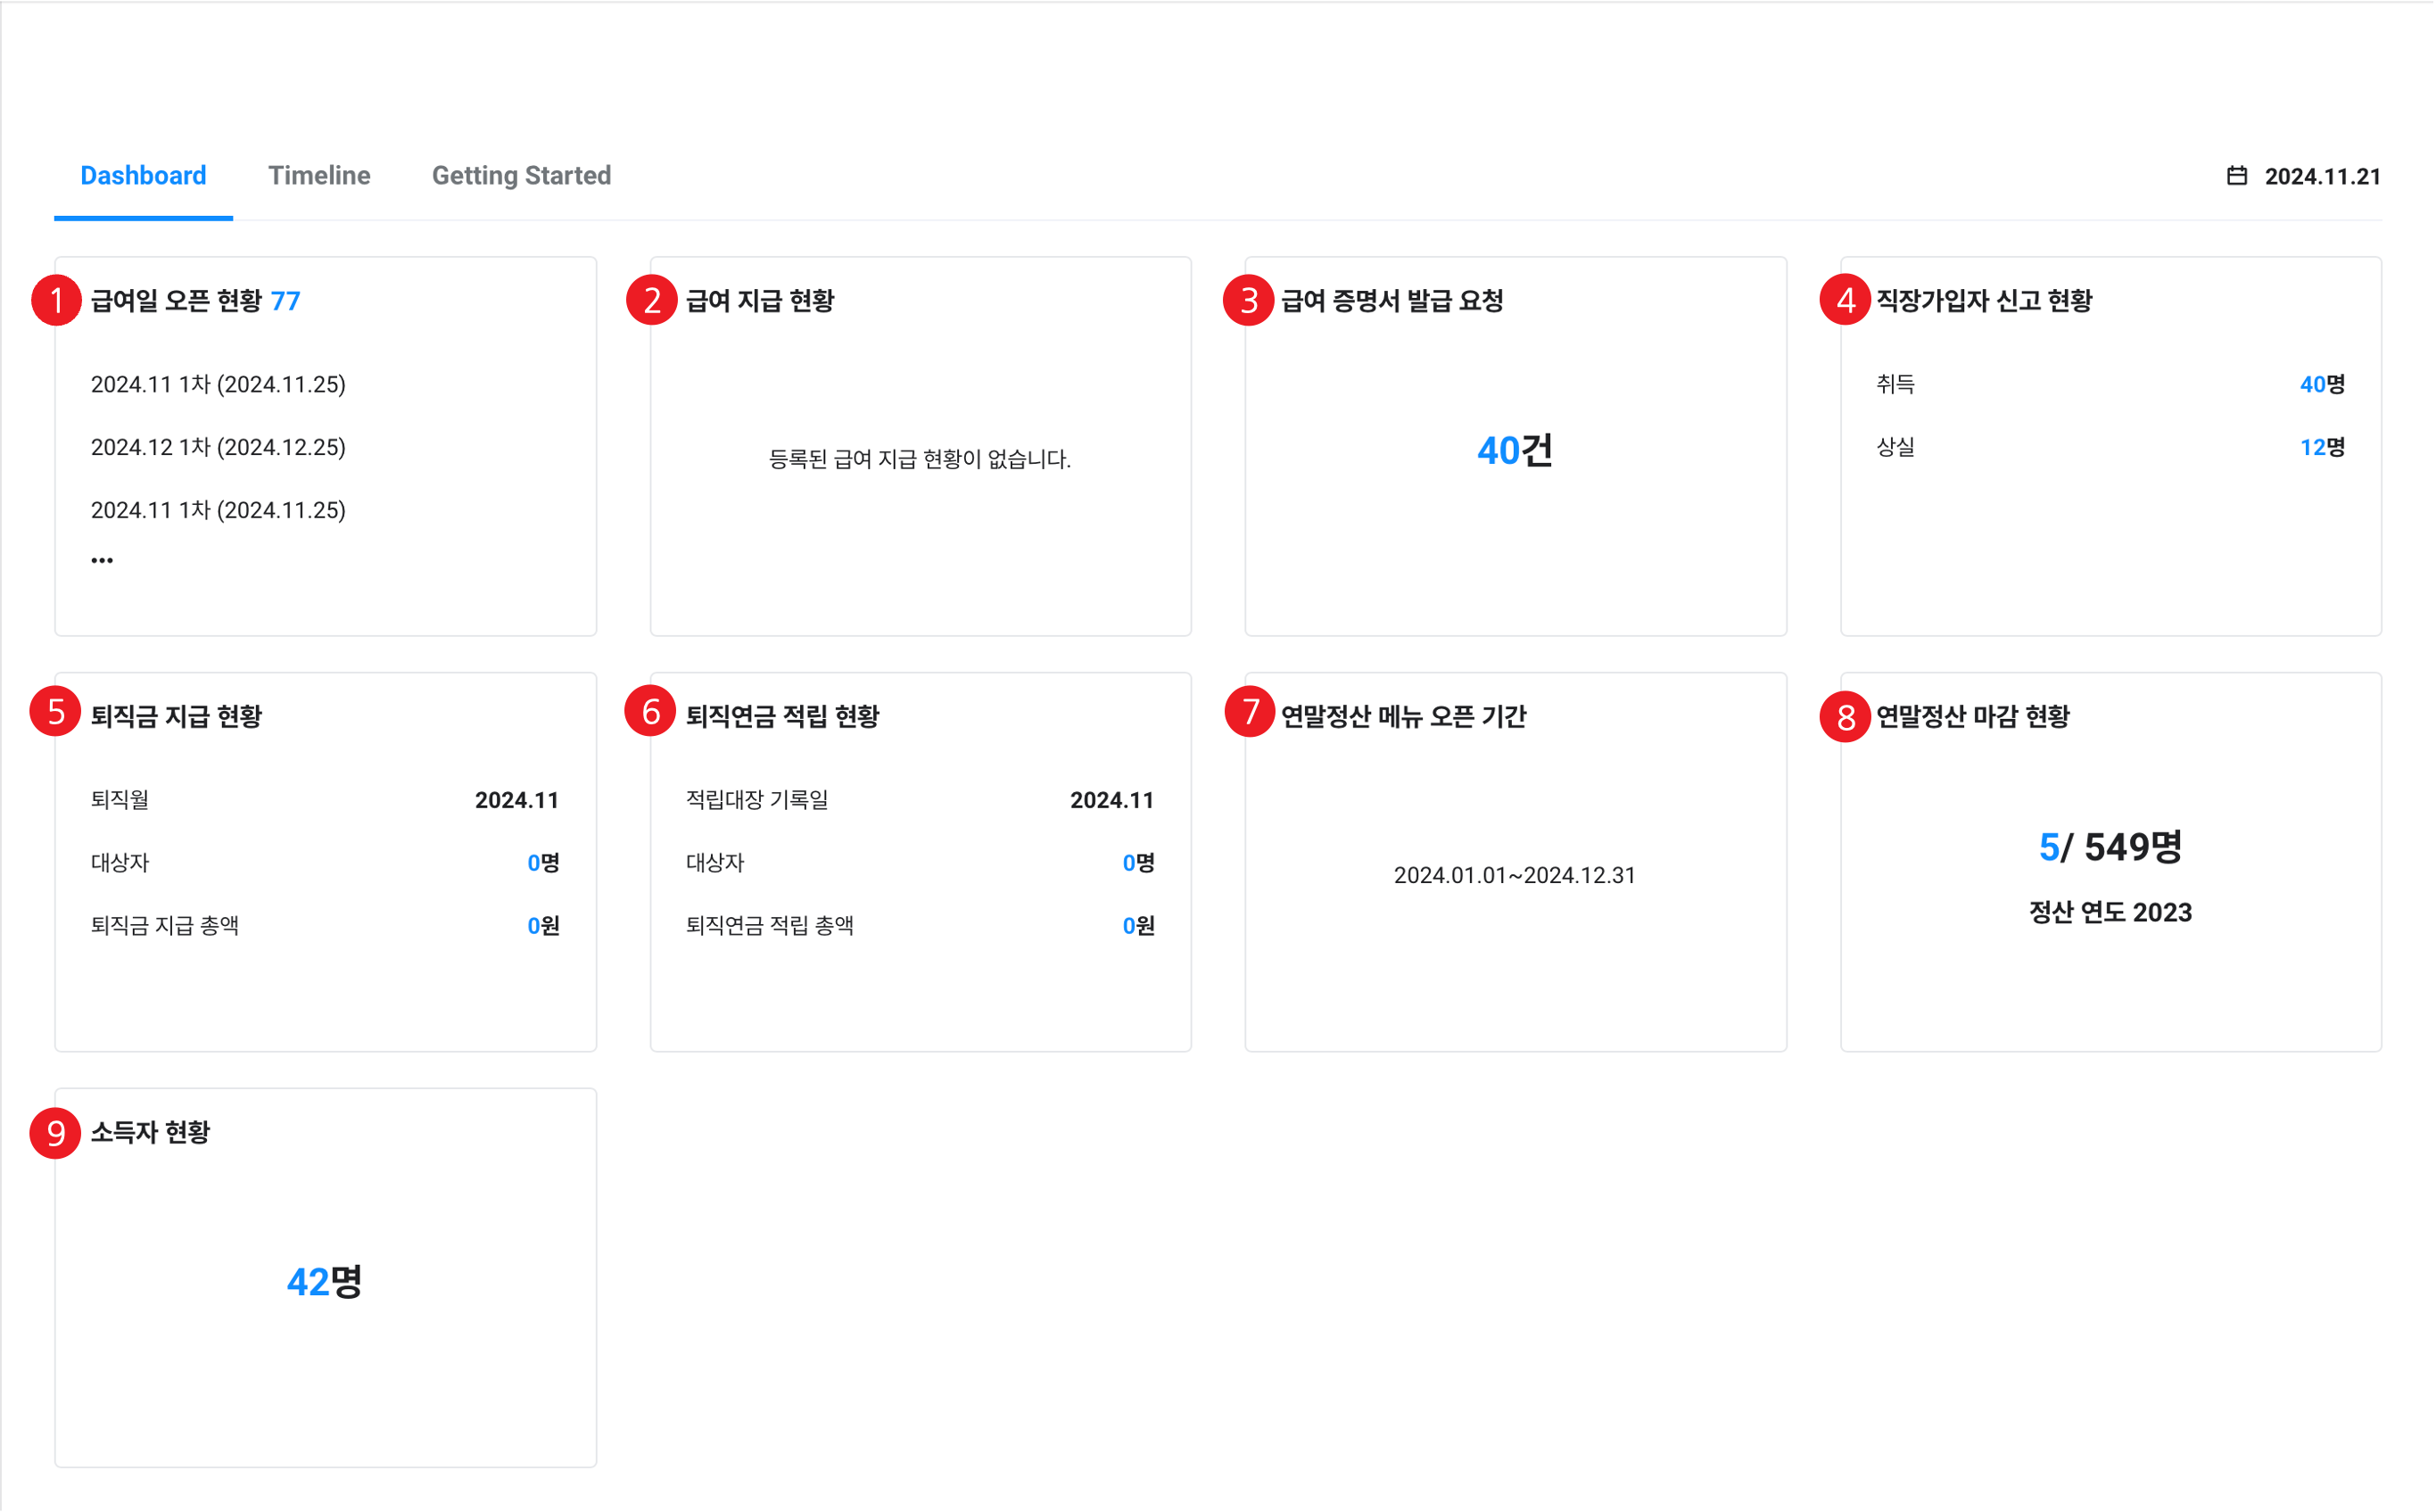The image size is (2436, 1512).
Task: Click the 42명 income earner count
Action: click(x=324, y=1282)
